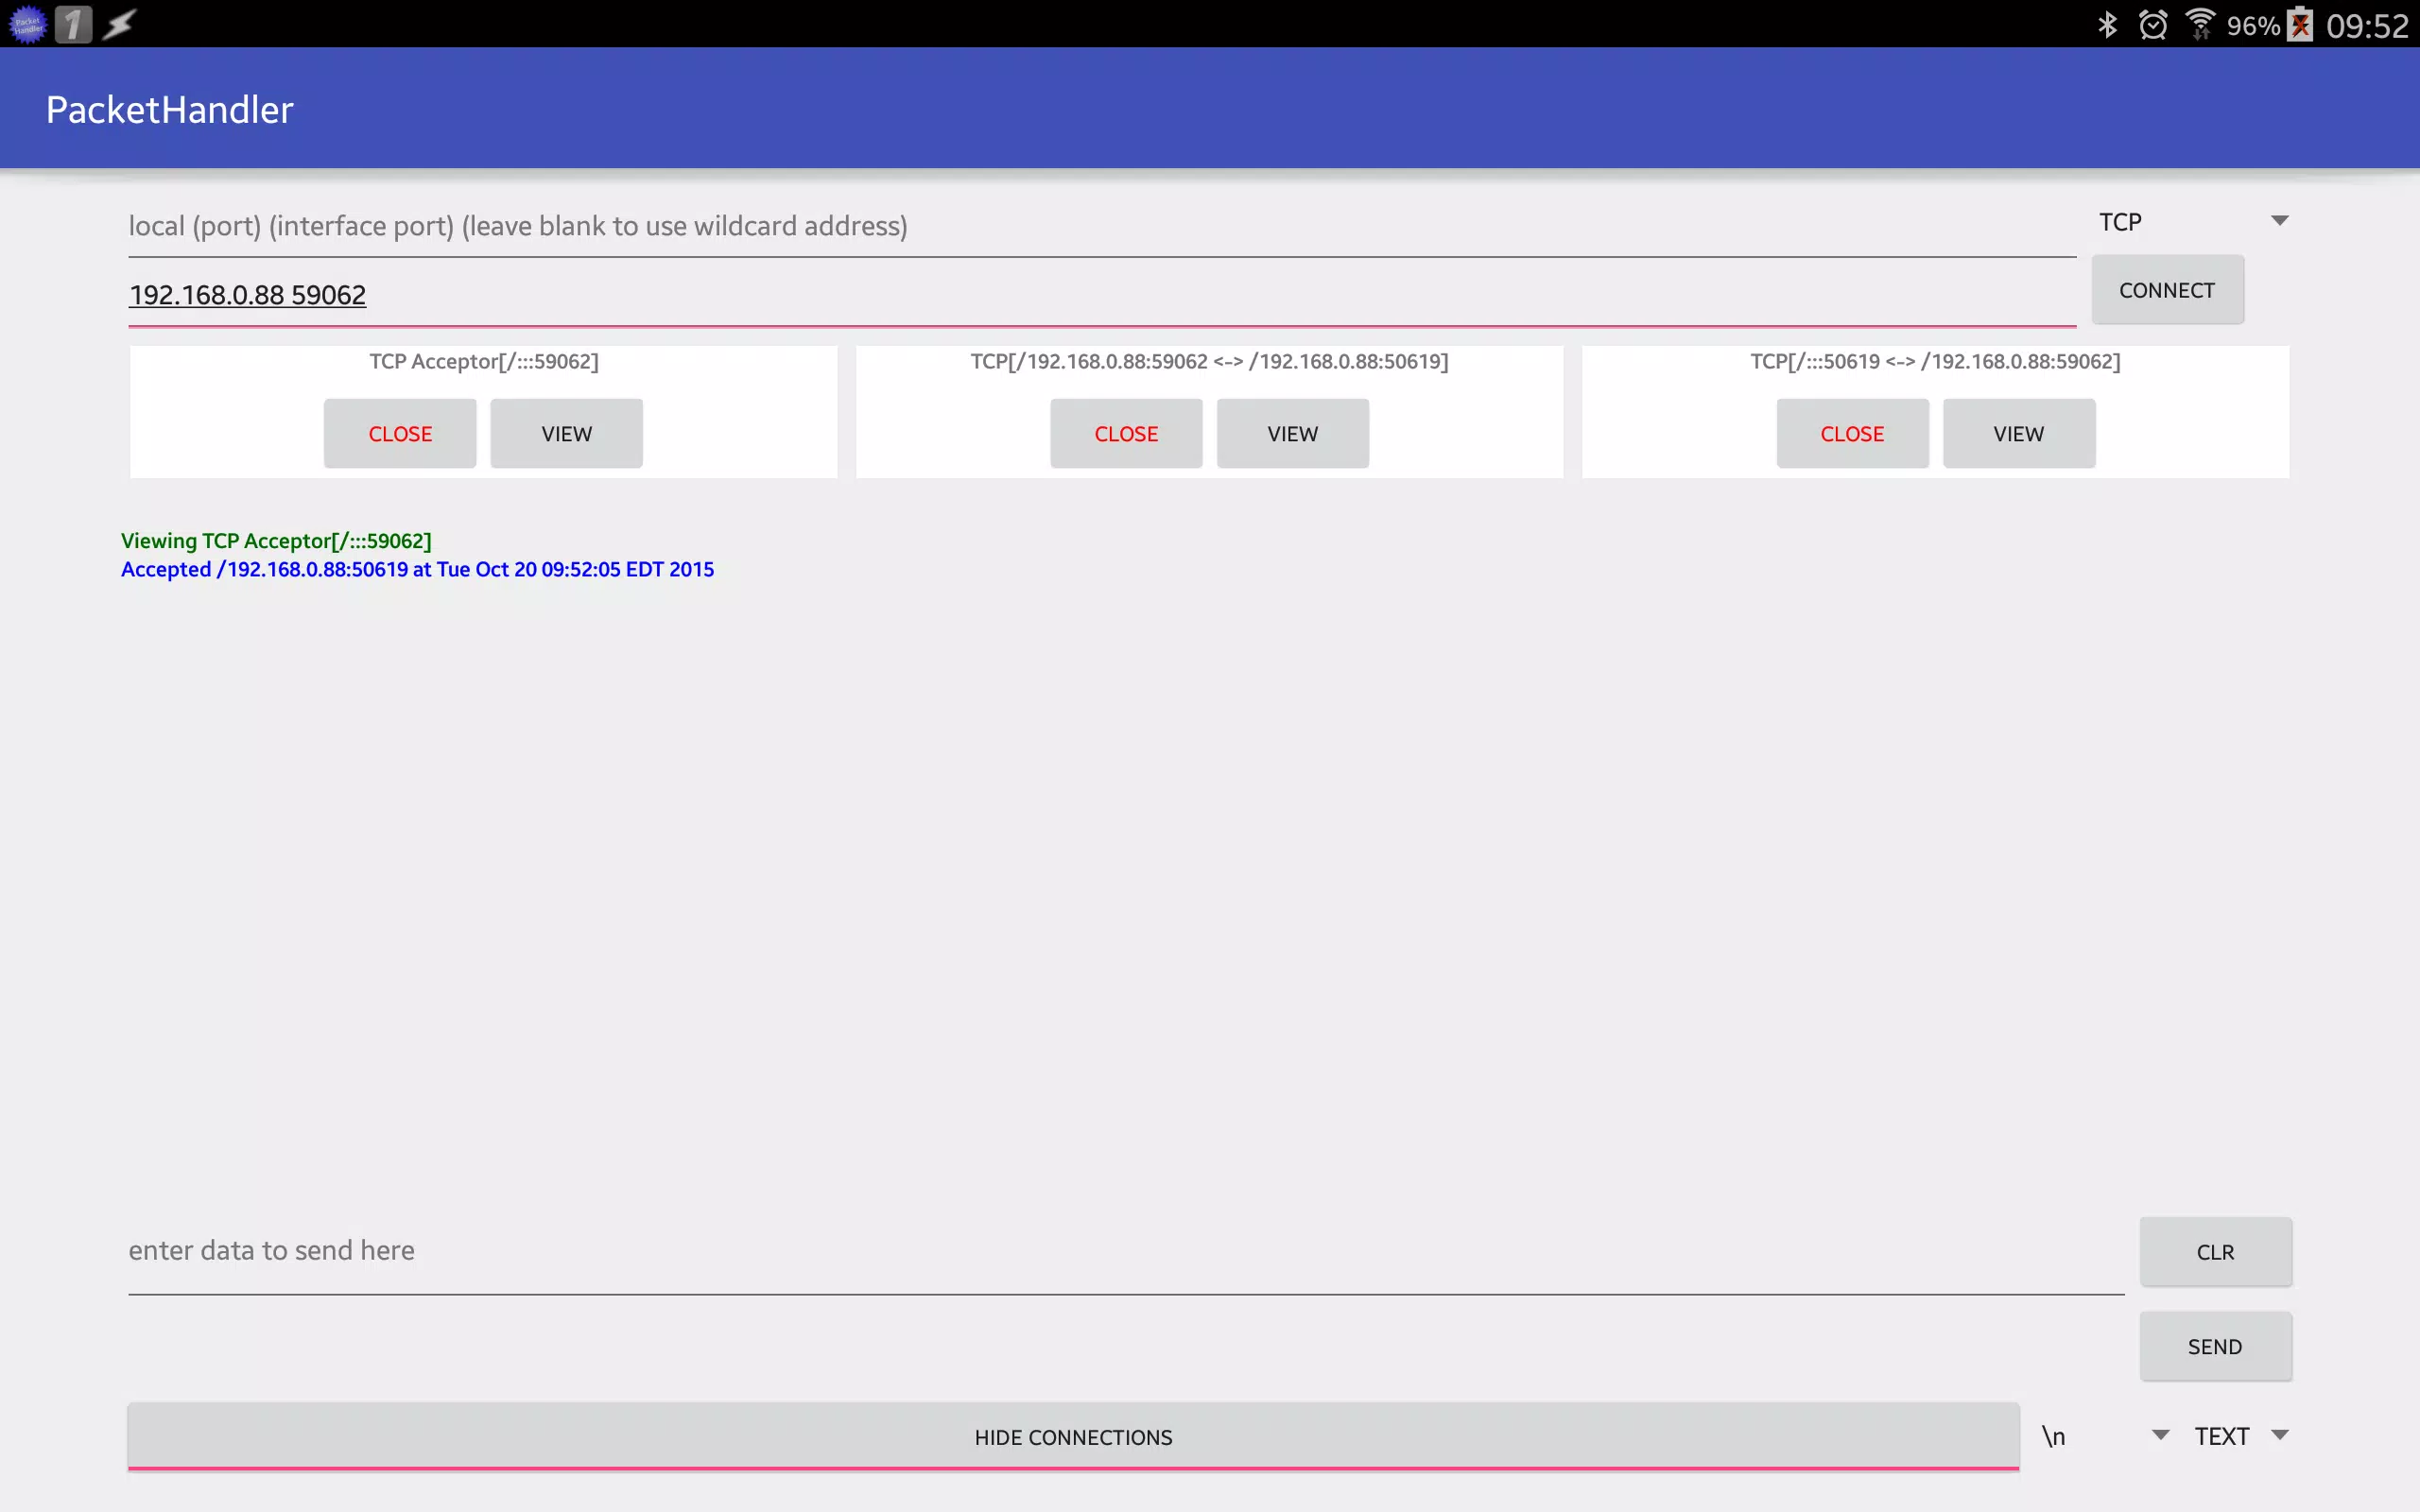Tap the 96% battery percentage
This screenshot has width=2420, height=1512.
click(x=2252, y=25)
